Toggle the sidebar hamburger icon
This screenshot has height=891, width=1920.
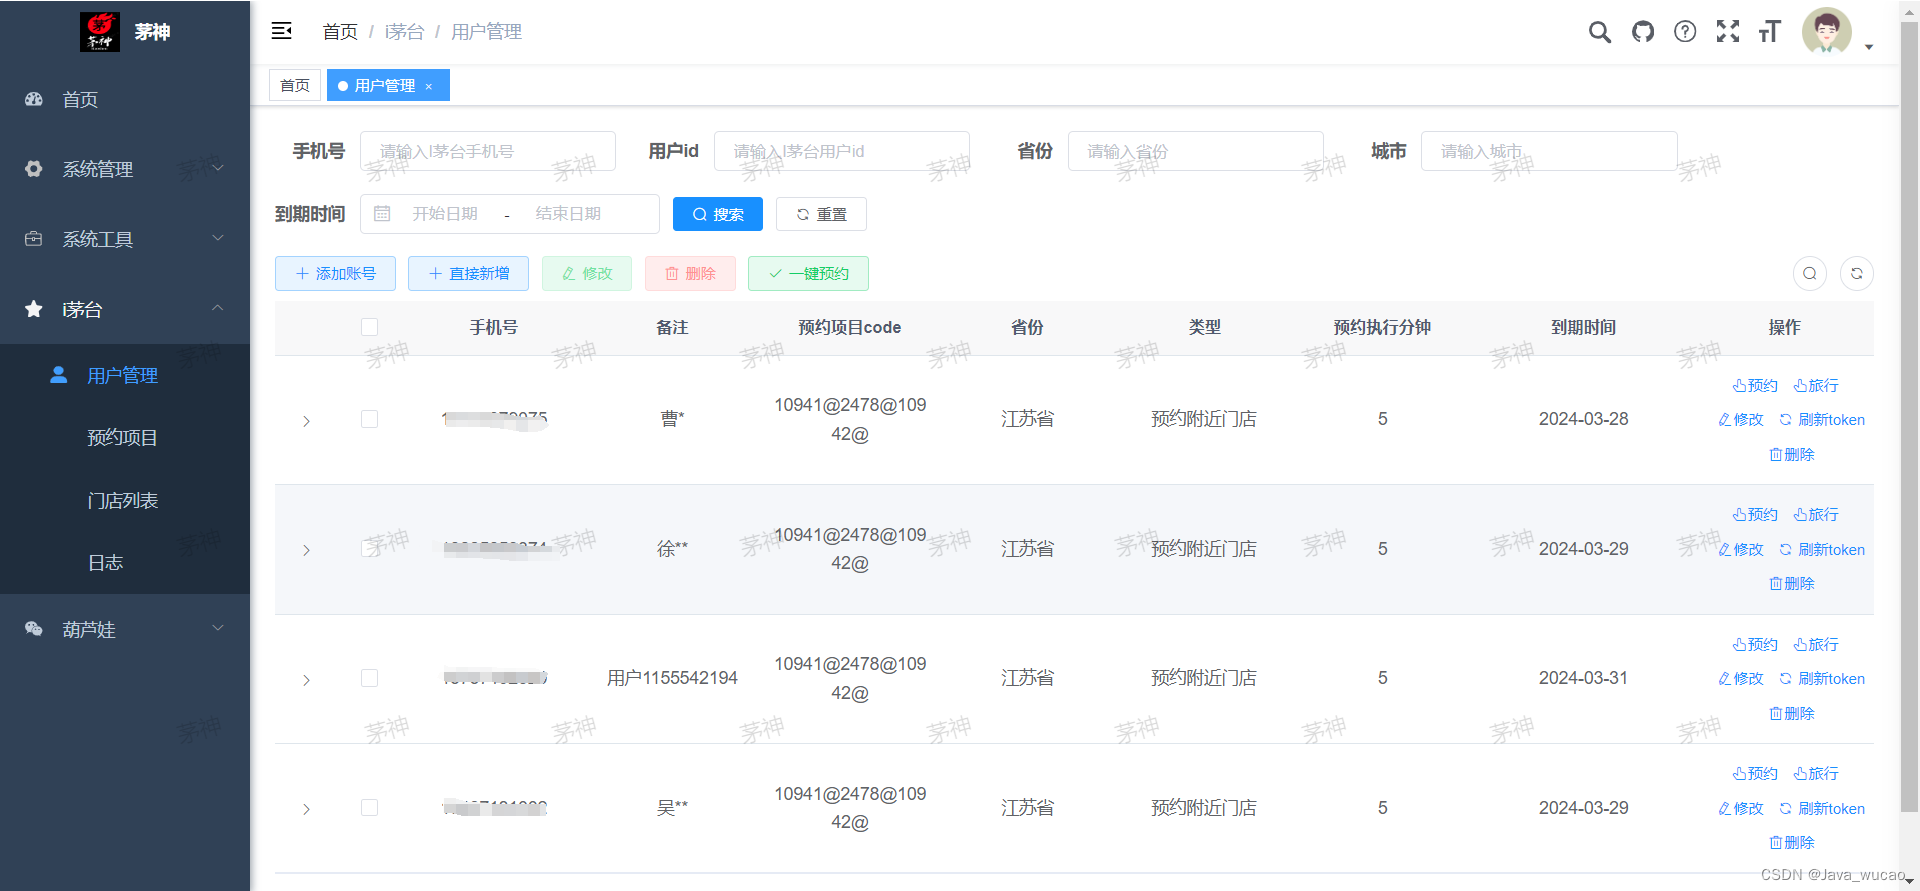(x=281, y=31)
